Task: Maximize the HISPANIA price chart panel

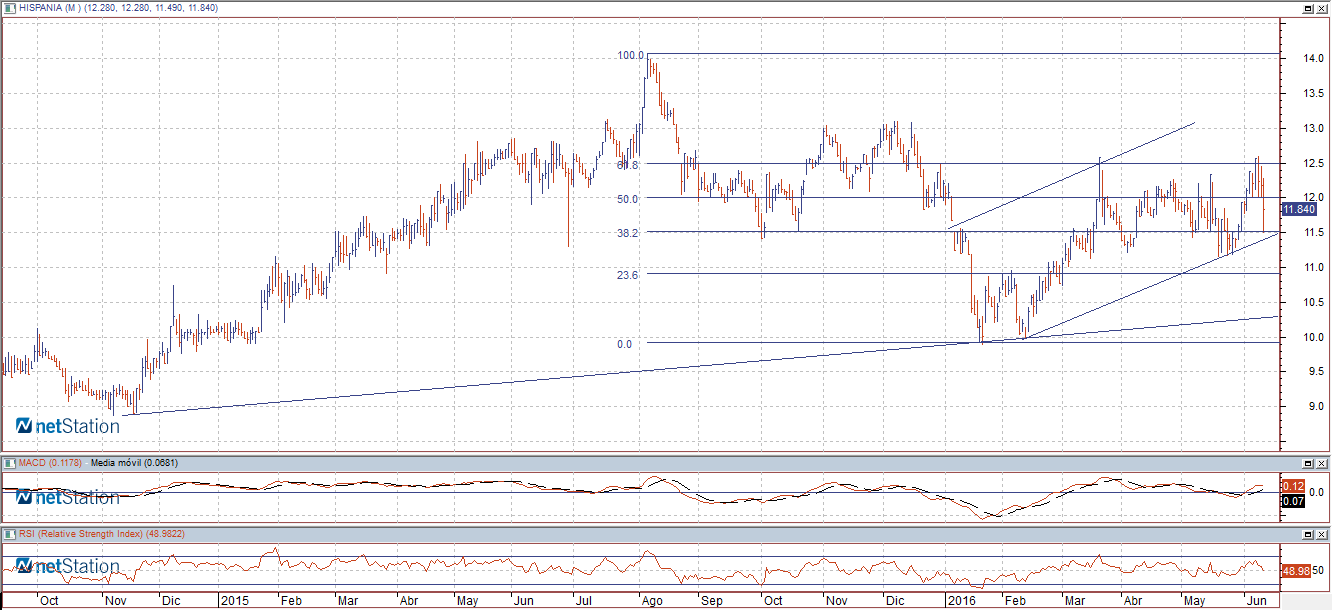Action: pyautogui.click(x=1307, y=8)
